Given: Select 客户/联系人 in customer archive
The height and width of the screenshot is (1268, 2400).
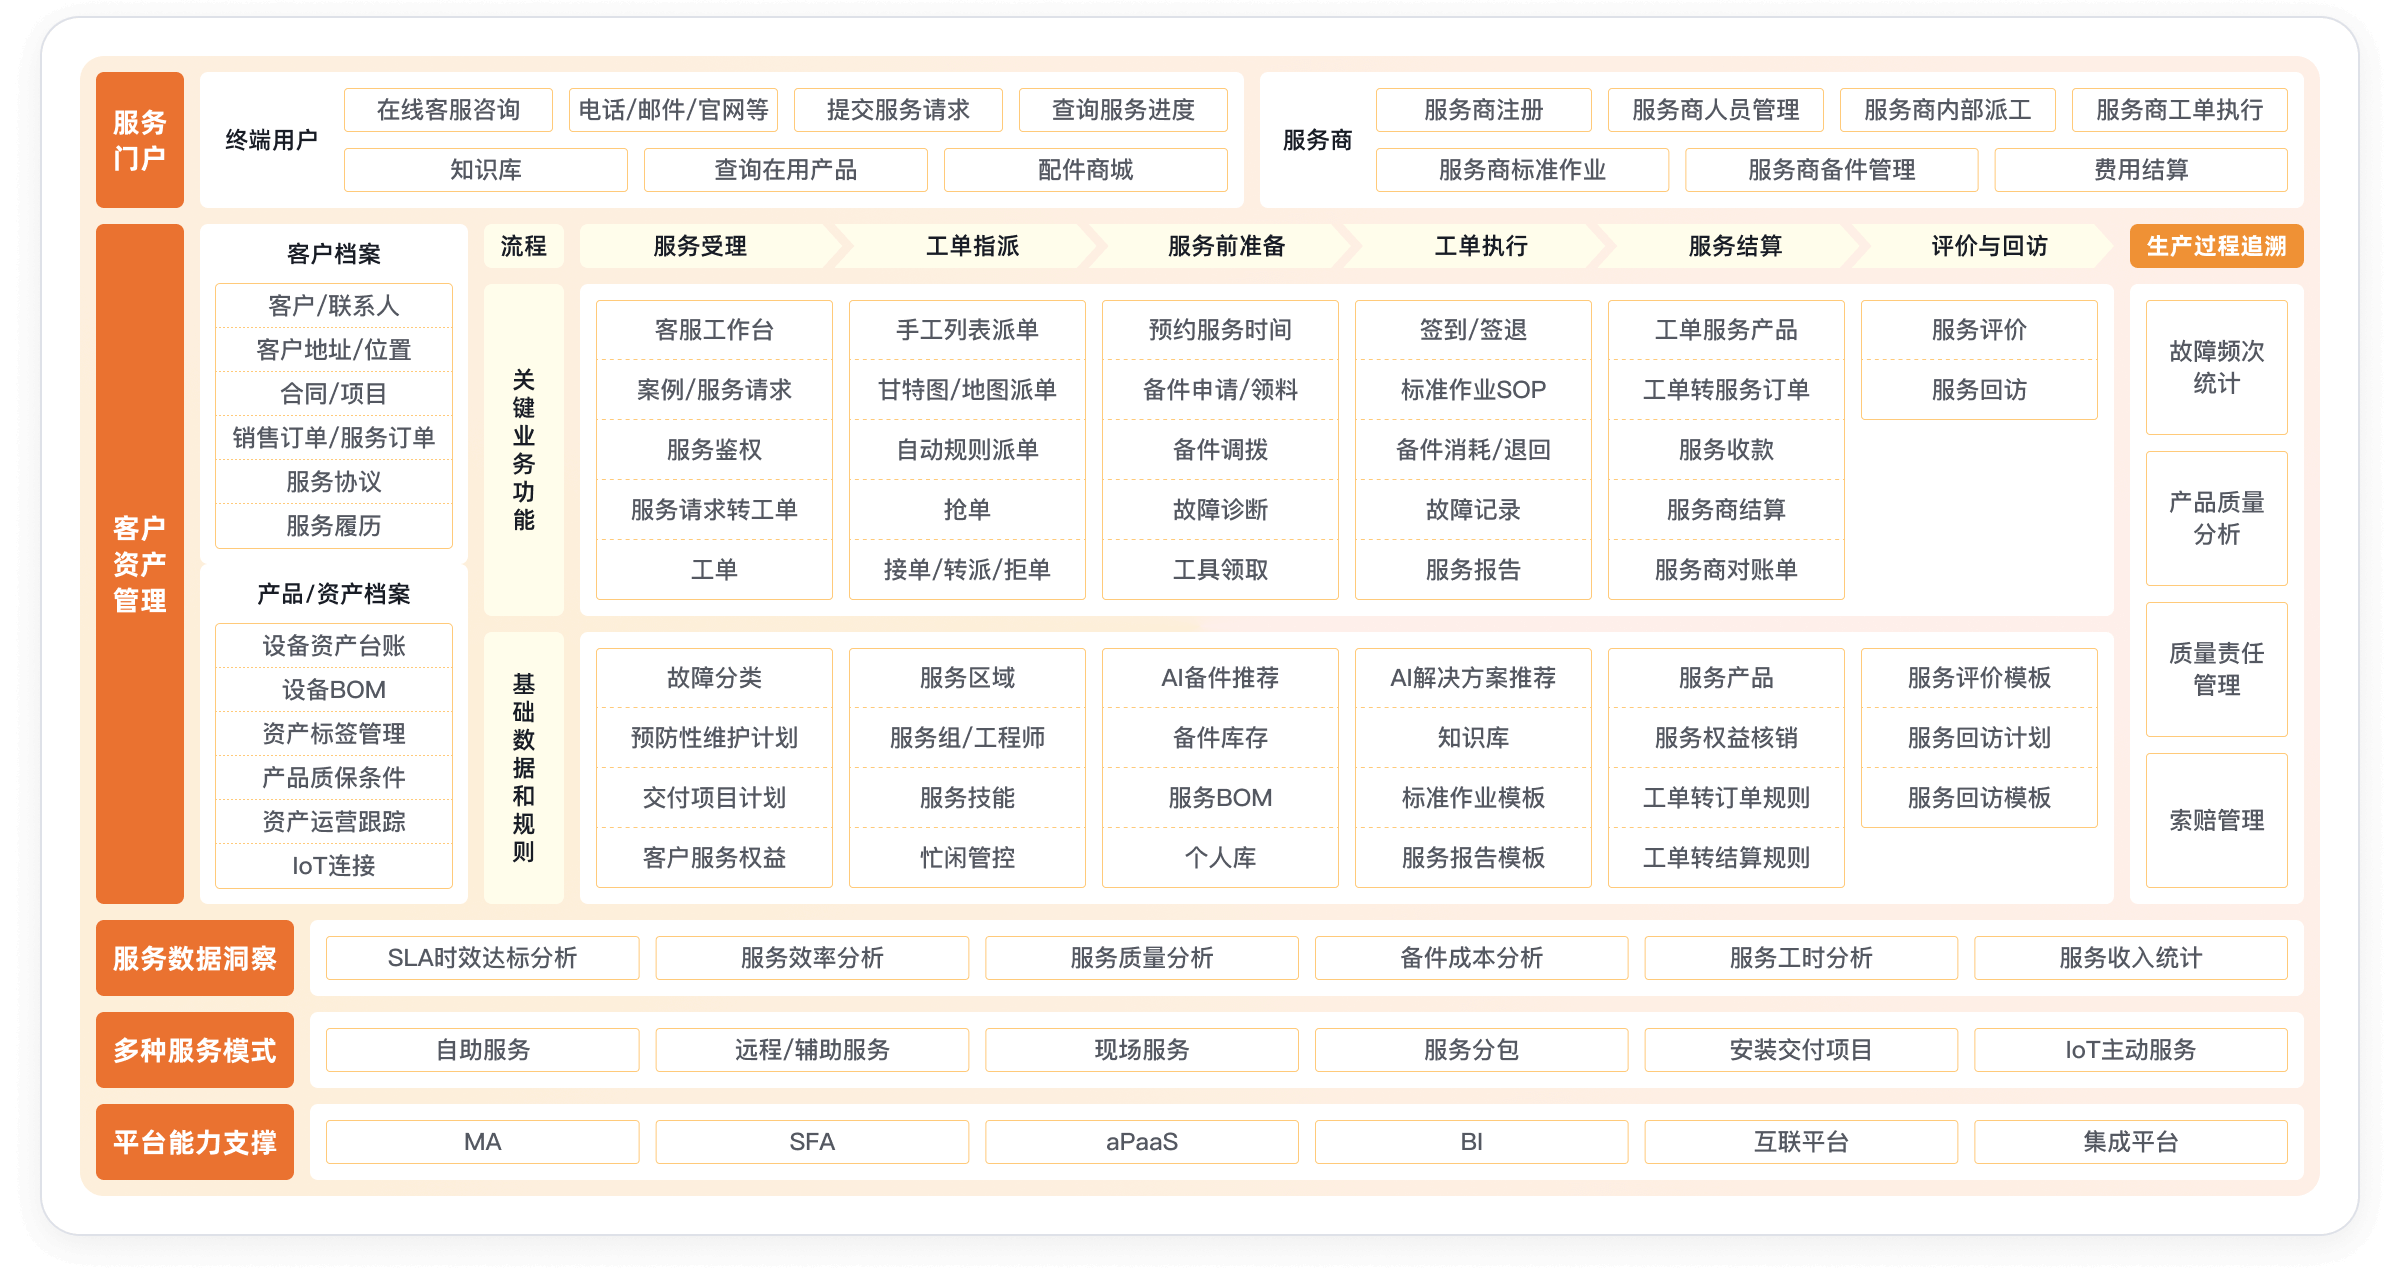Looking at the screenshot, I should 333,305.
